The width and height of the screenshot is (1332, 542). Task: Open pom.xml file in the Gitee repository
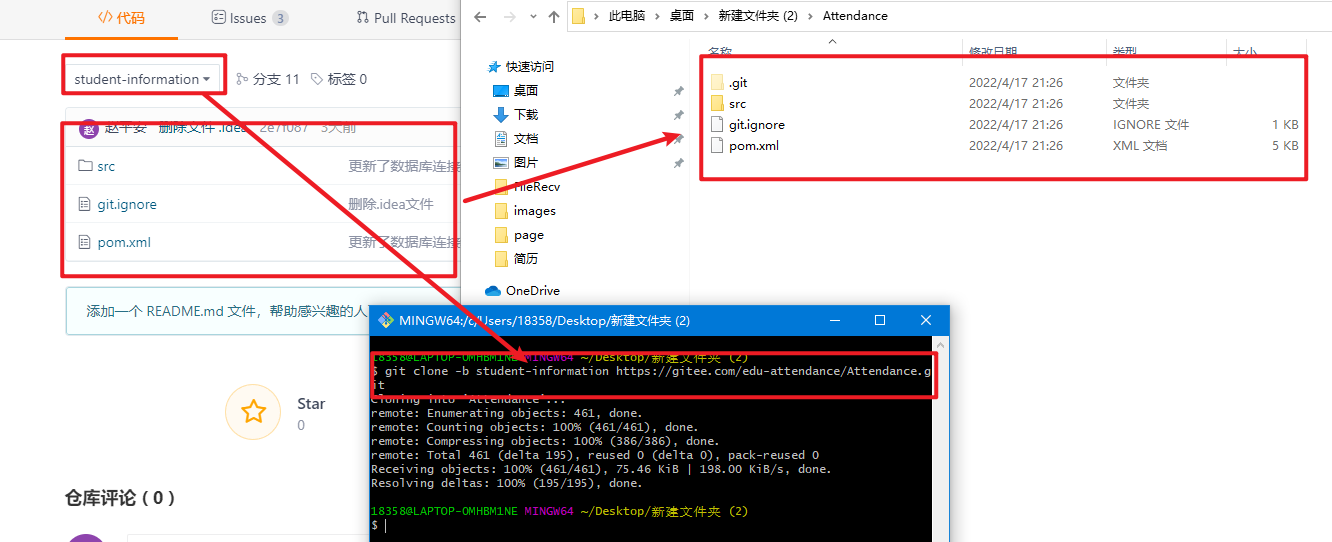(x=124, y=242)
